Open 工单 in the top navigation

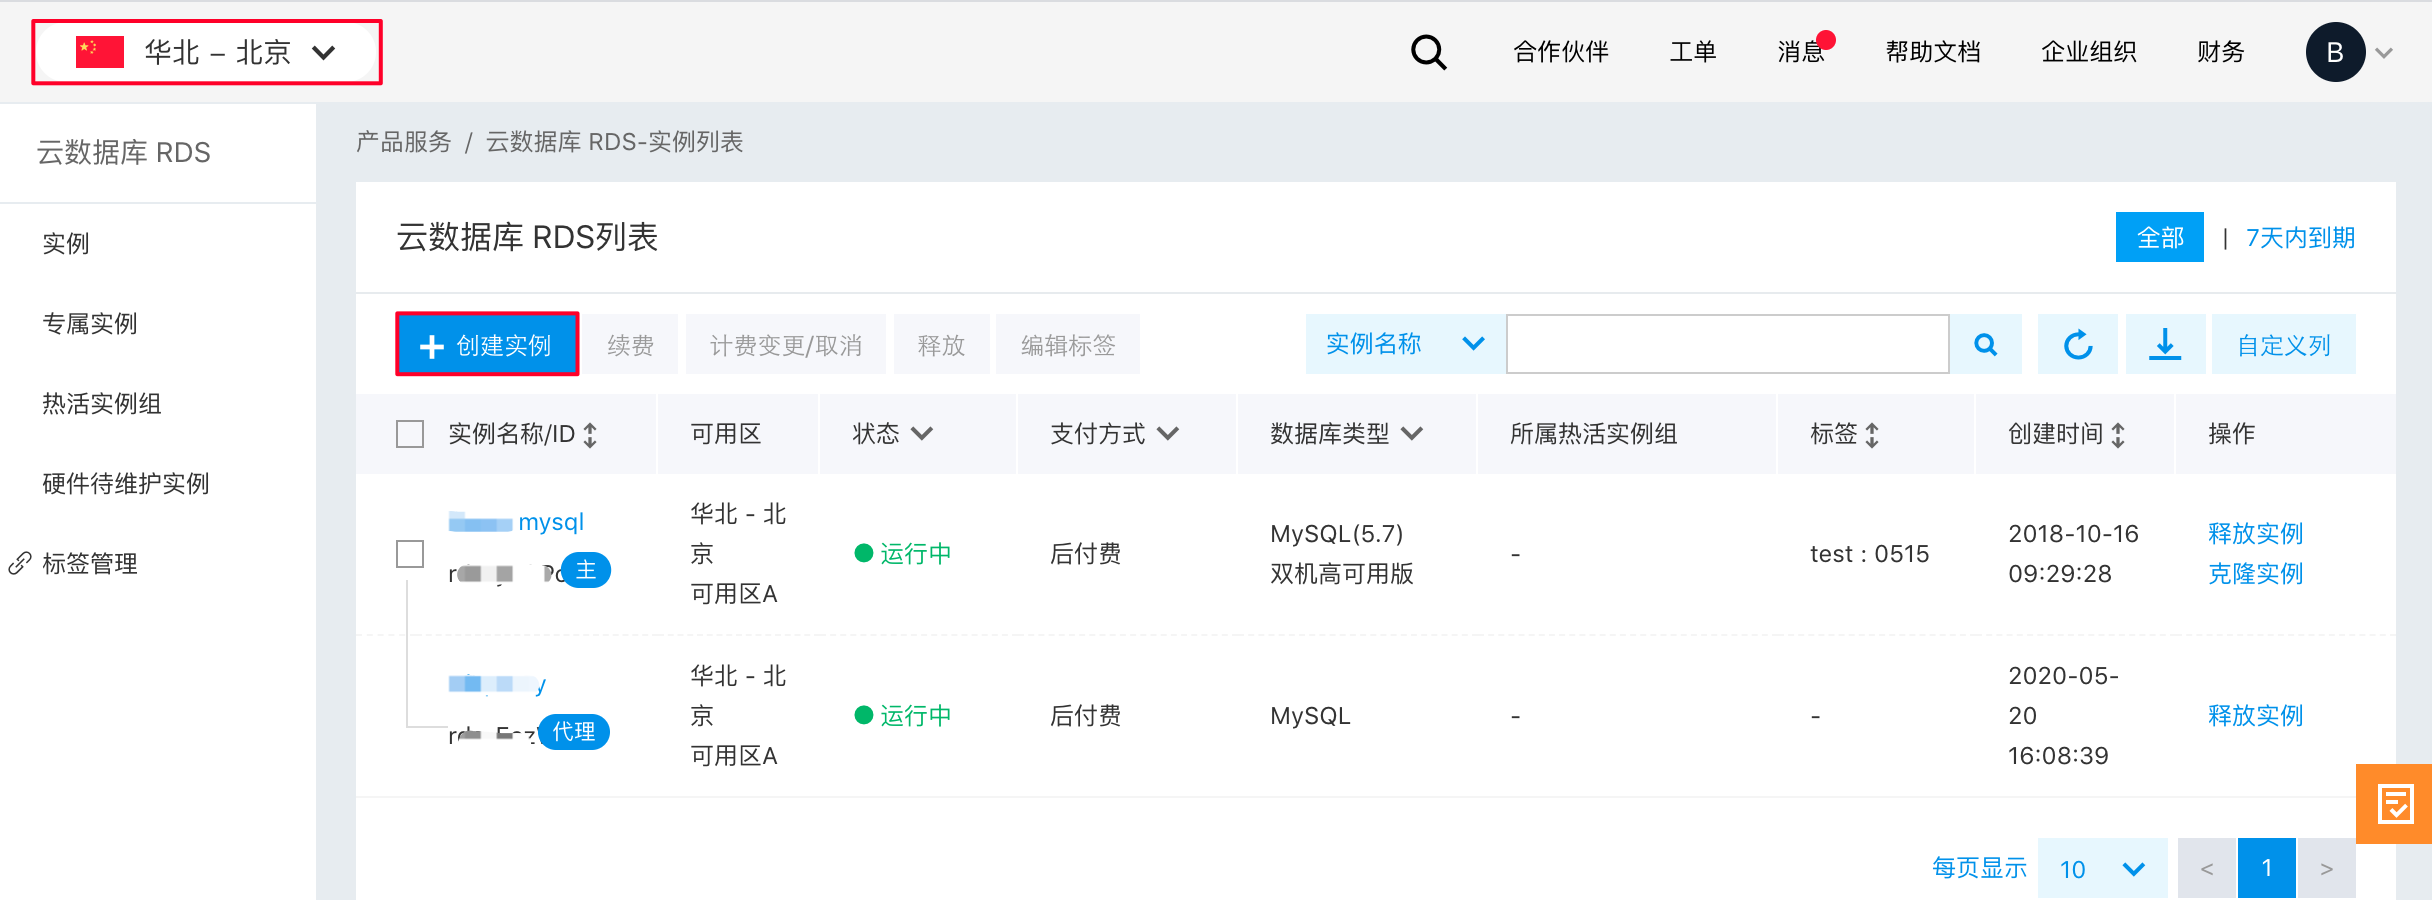pos(1693,52)
